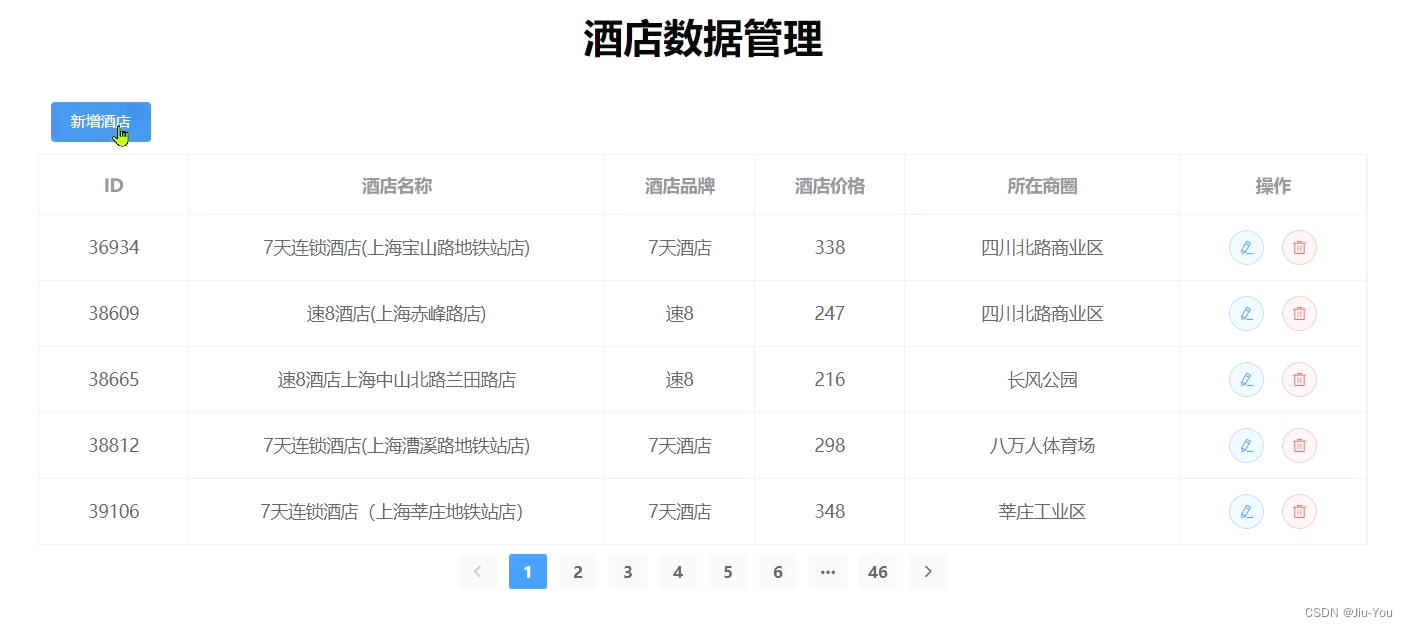
Task: Click the next page arrow
Action: point(928,571)
